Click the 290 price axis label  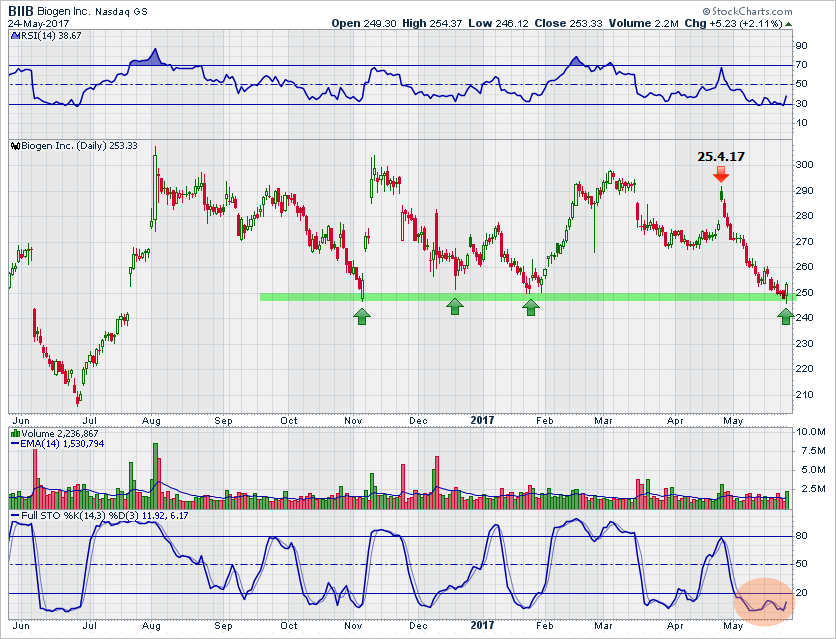pos(804,191)
